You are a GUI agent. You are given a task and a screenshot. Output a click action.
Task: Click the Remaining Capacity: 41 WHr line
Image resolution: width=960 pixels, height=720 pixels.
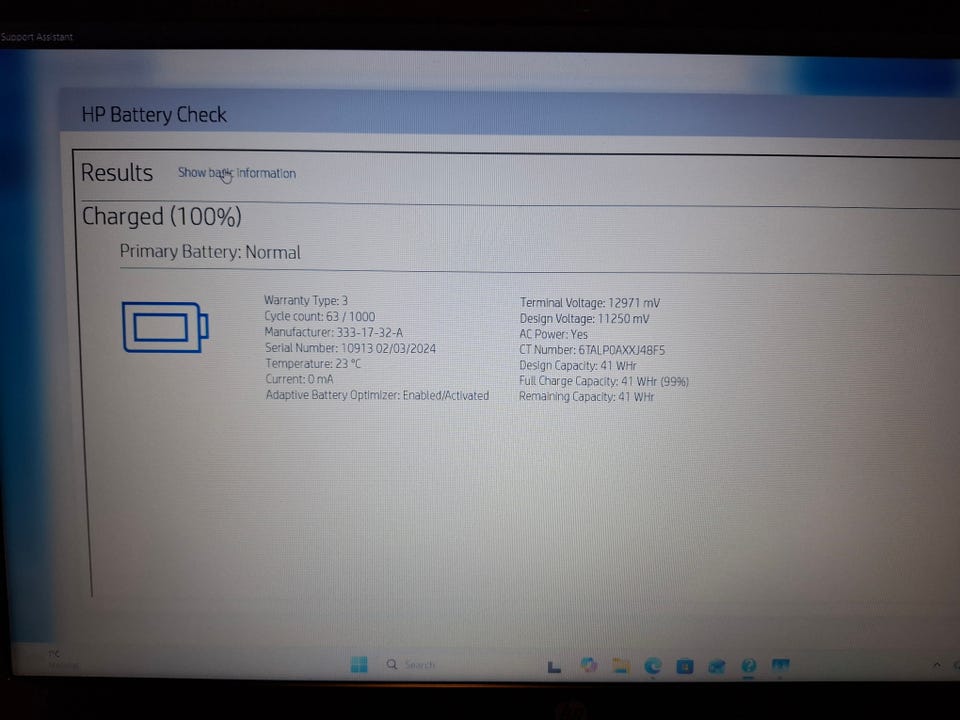(x=587, y=397)
